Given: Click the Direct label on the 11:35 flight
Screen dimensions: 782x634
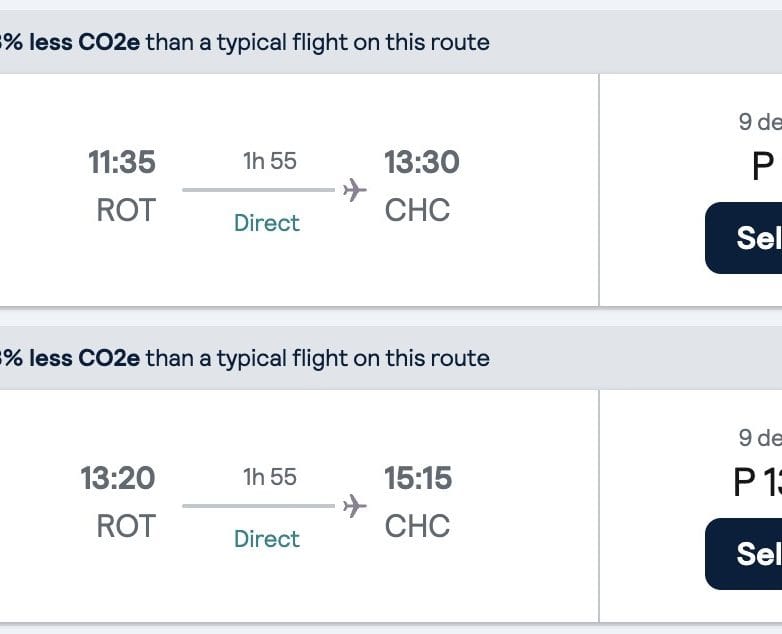Looking at the screenshot, I should click(267, 223).
